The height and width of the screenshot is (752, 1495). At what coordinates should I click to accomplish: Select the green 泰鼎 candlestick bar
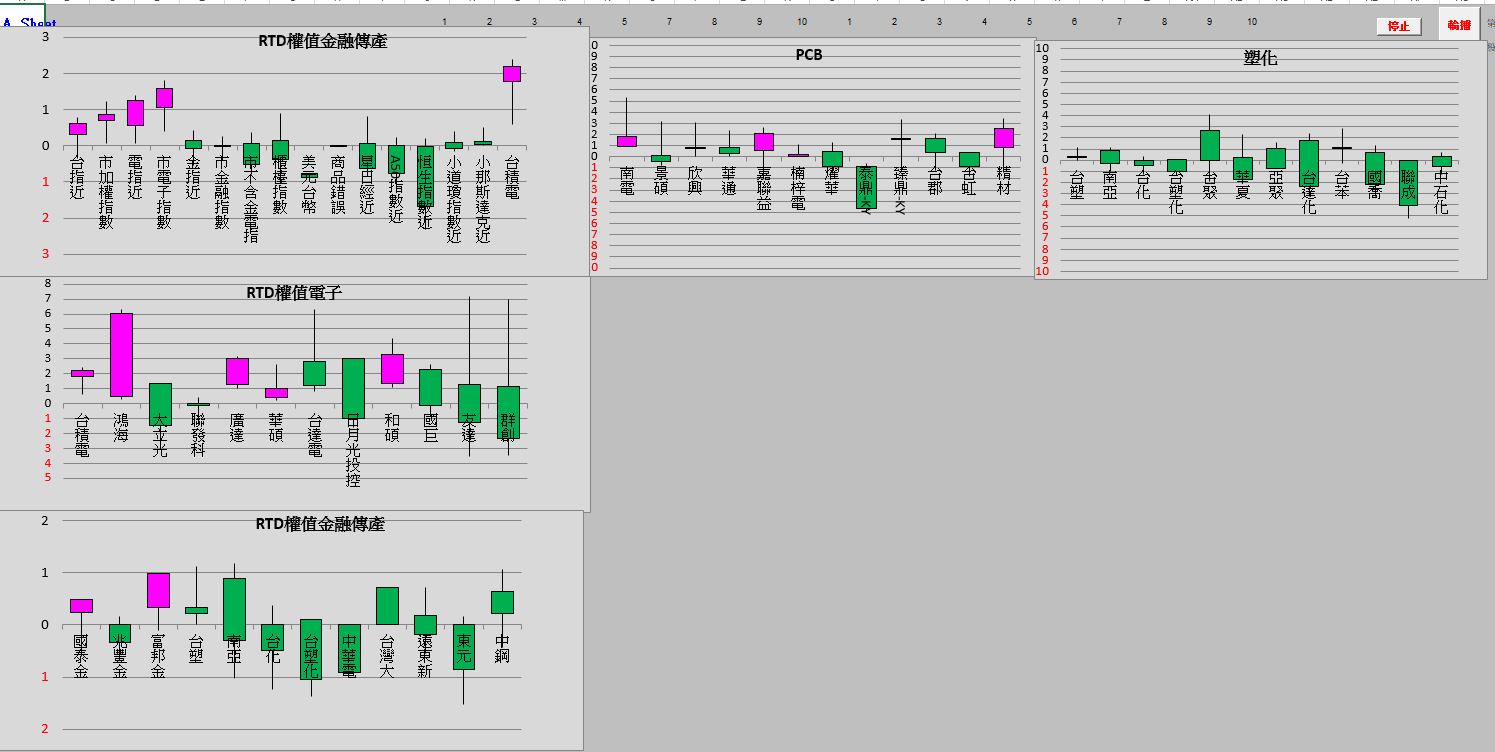(x=866, y=187)
